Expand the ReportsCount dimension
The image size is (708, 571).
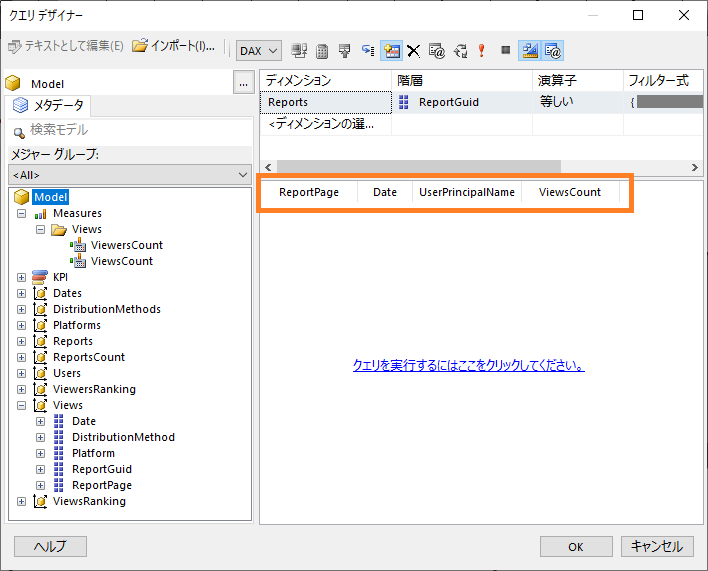(x=21, y=357)
